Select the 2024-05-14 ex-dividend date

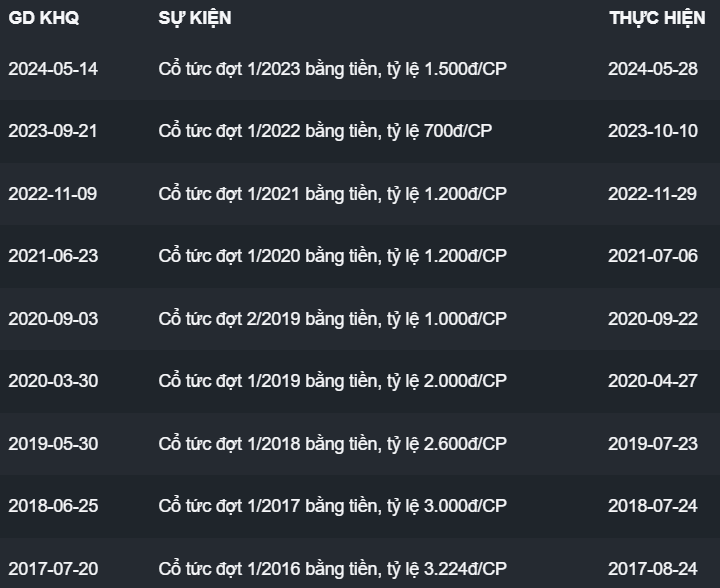[53, 69]
